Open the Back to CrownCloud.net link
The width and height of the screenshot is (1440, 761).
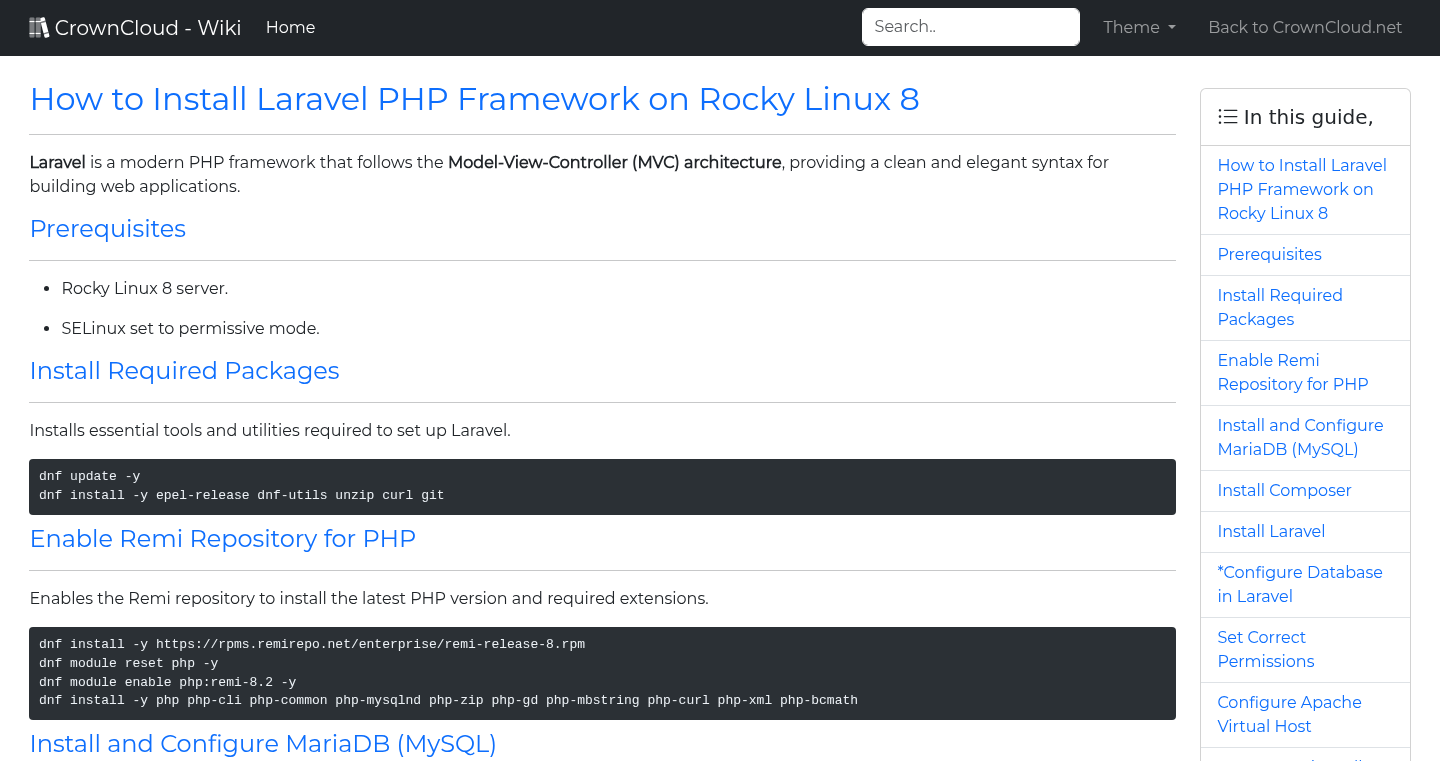1305,28
